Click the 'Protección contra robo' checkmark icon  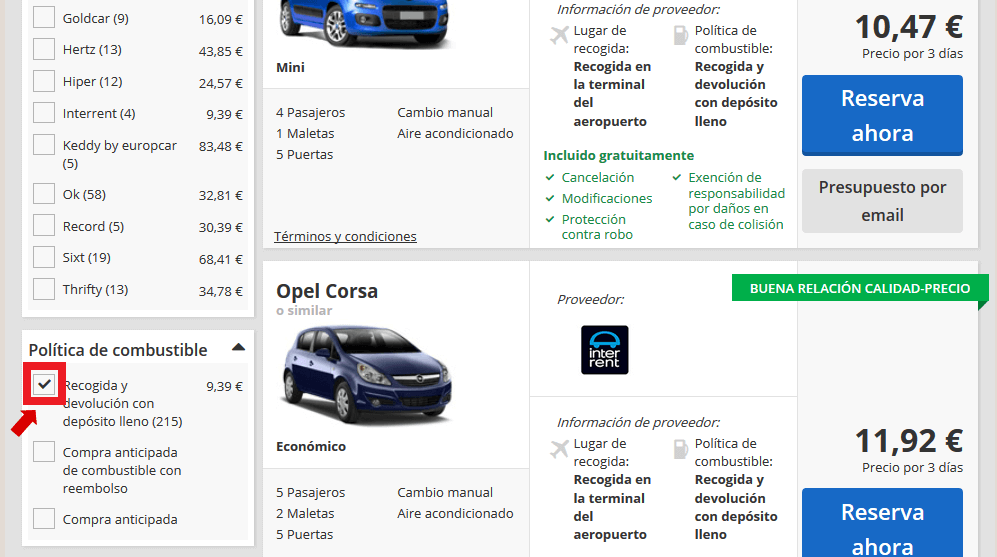550,219
